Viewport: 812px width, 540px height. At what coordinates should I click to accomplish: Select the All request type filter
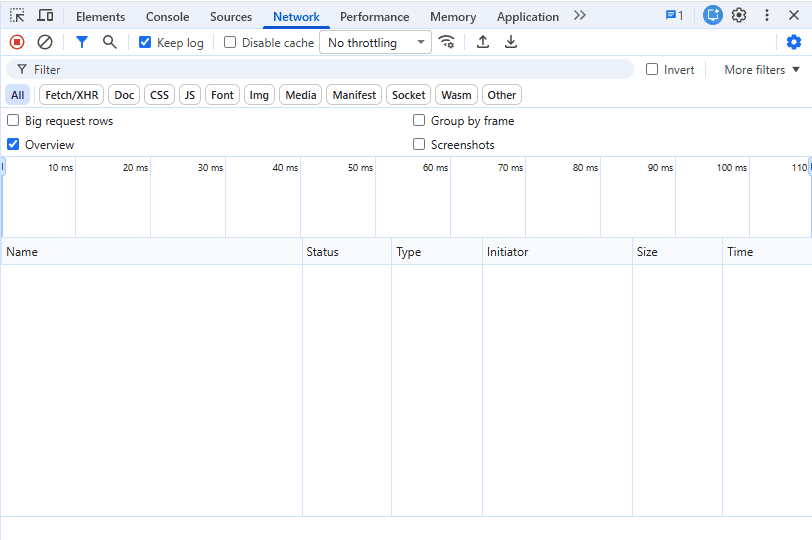tap(18, 95)
